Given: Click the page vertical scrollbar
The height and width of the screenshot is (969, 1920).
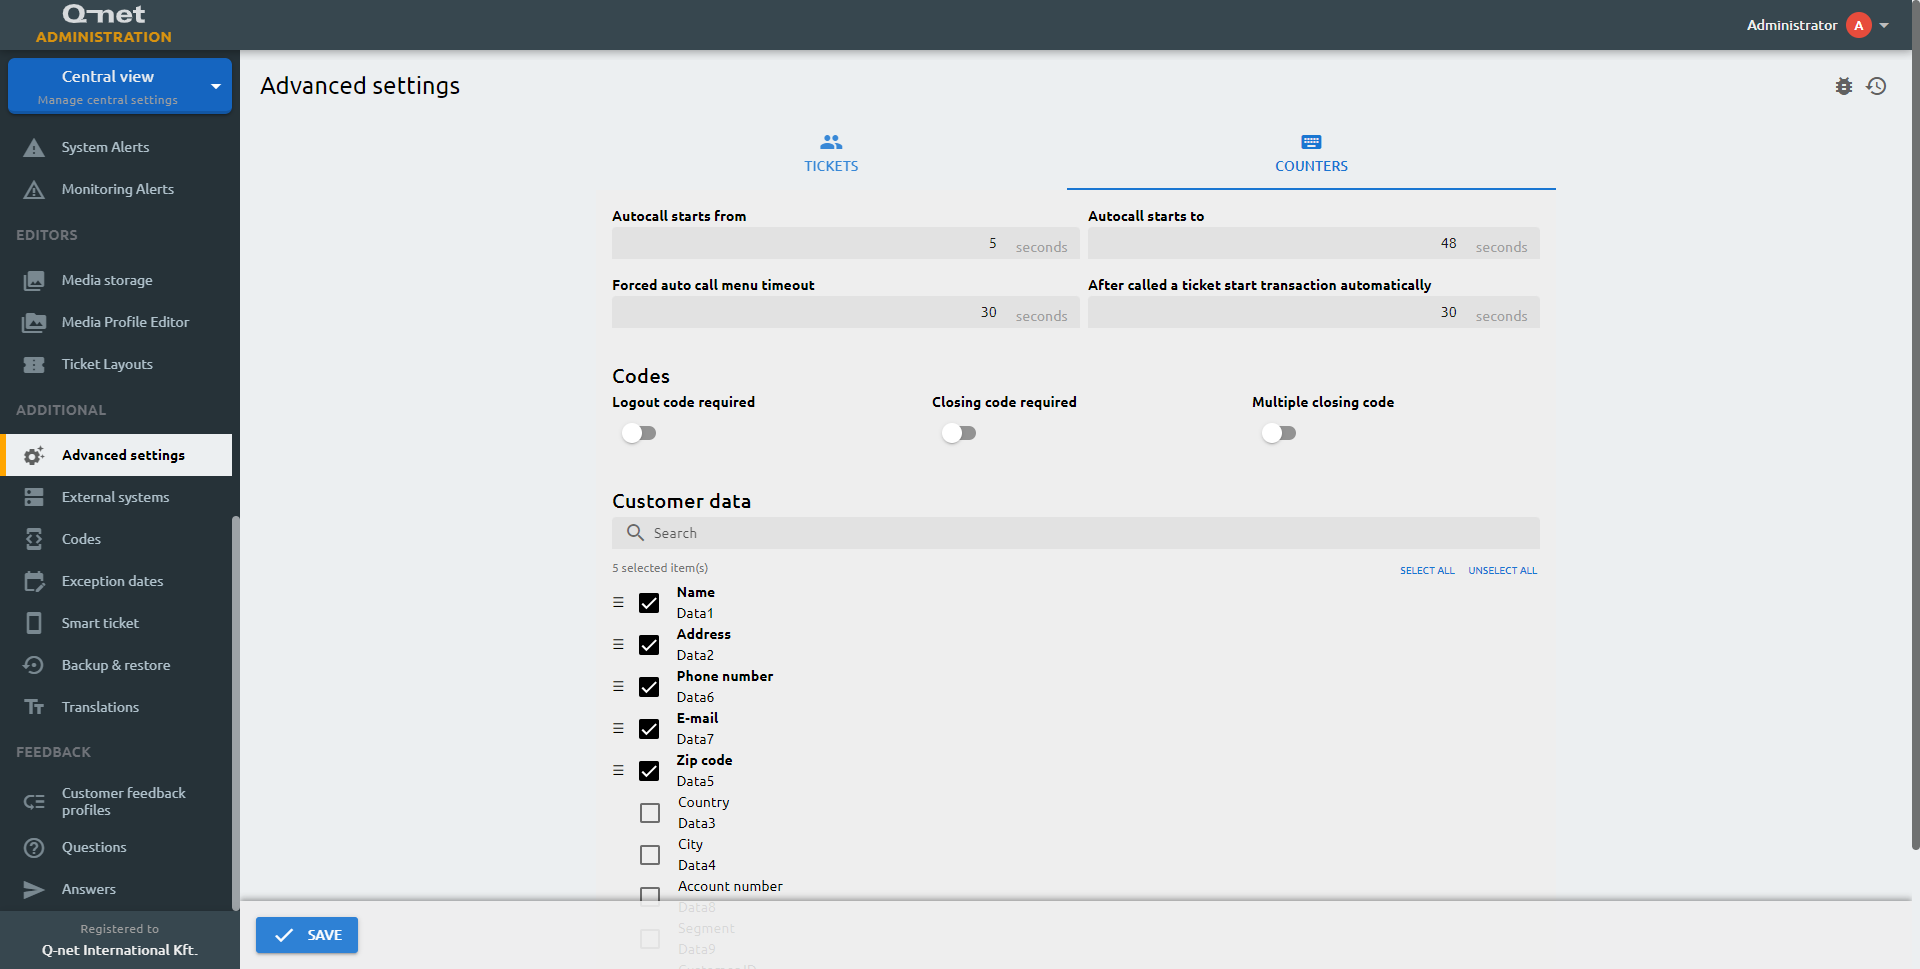Looking at the screenshot, I should [1915, 425].
